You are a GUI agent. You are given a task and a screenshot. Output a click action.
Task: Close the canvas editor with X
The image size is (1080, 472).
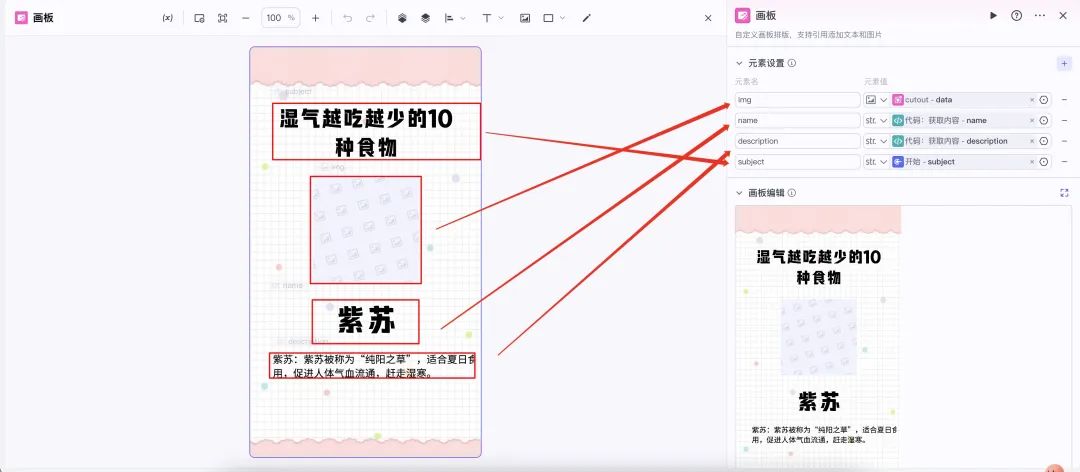pos(708,18)
